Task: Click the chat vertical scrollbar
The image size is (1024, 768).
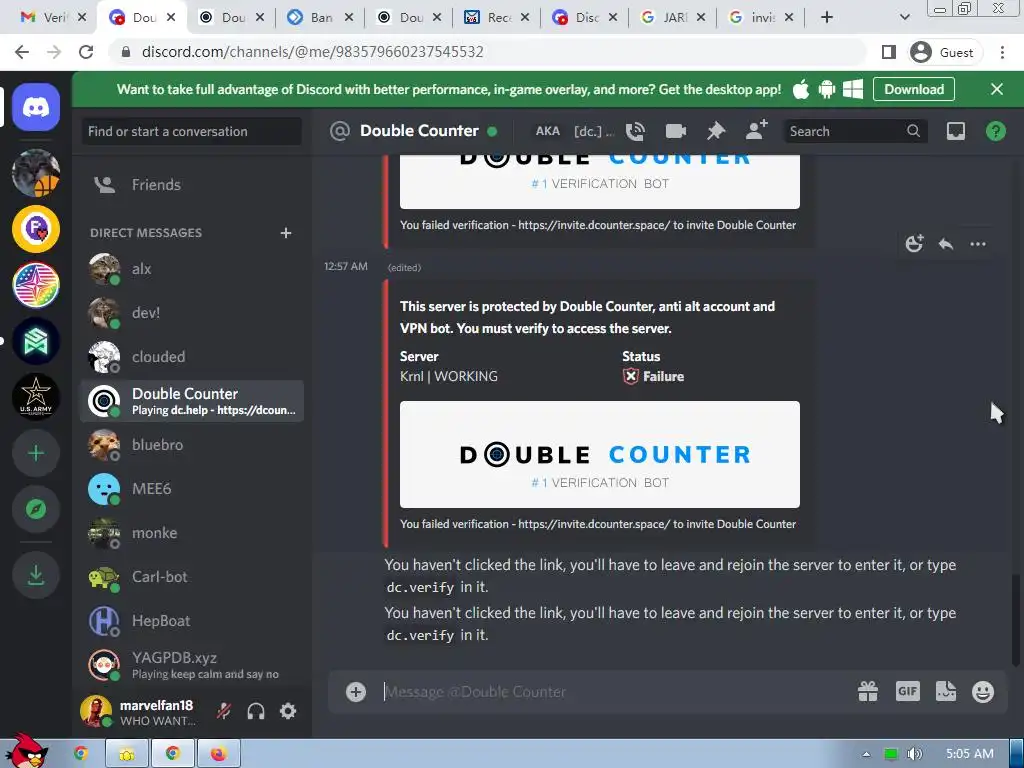Action: (1016, 620)
